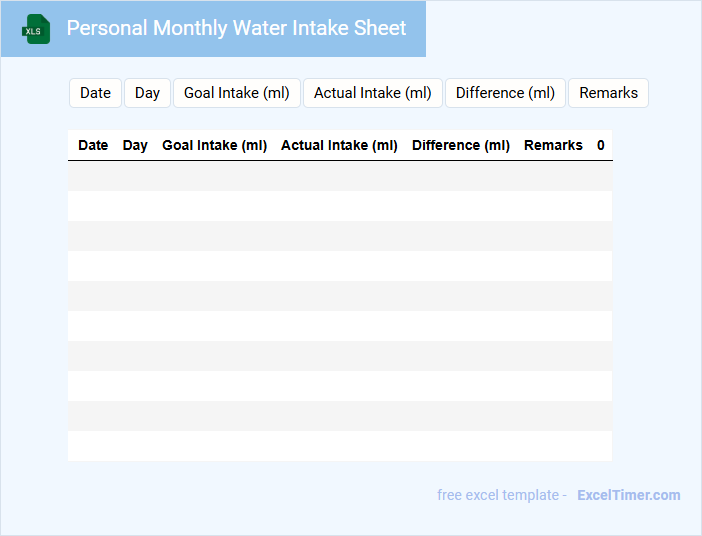Click the Personal Monthly Water Intake Sheet title
This screenshot has height=536, width=702.
[x=236, y=28]
